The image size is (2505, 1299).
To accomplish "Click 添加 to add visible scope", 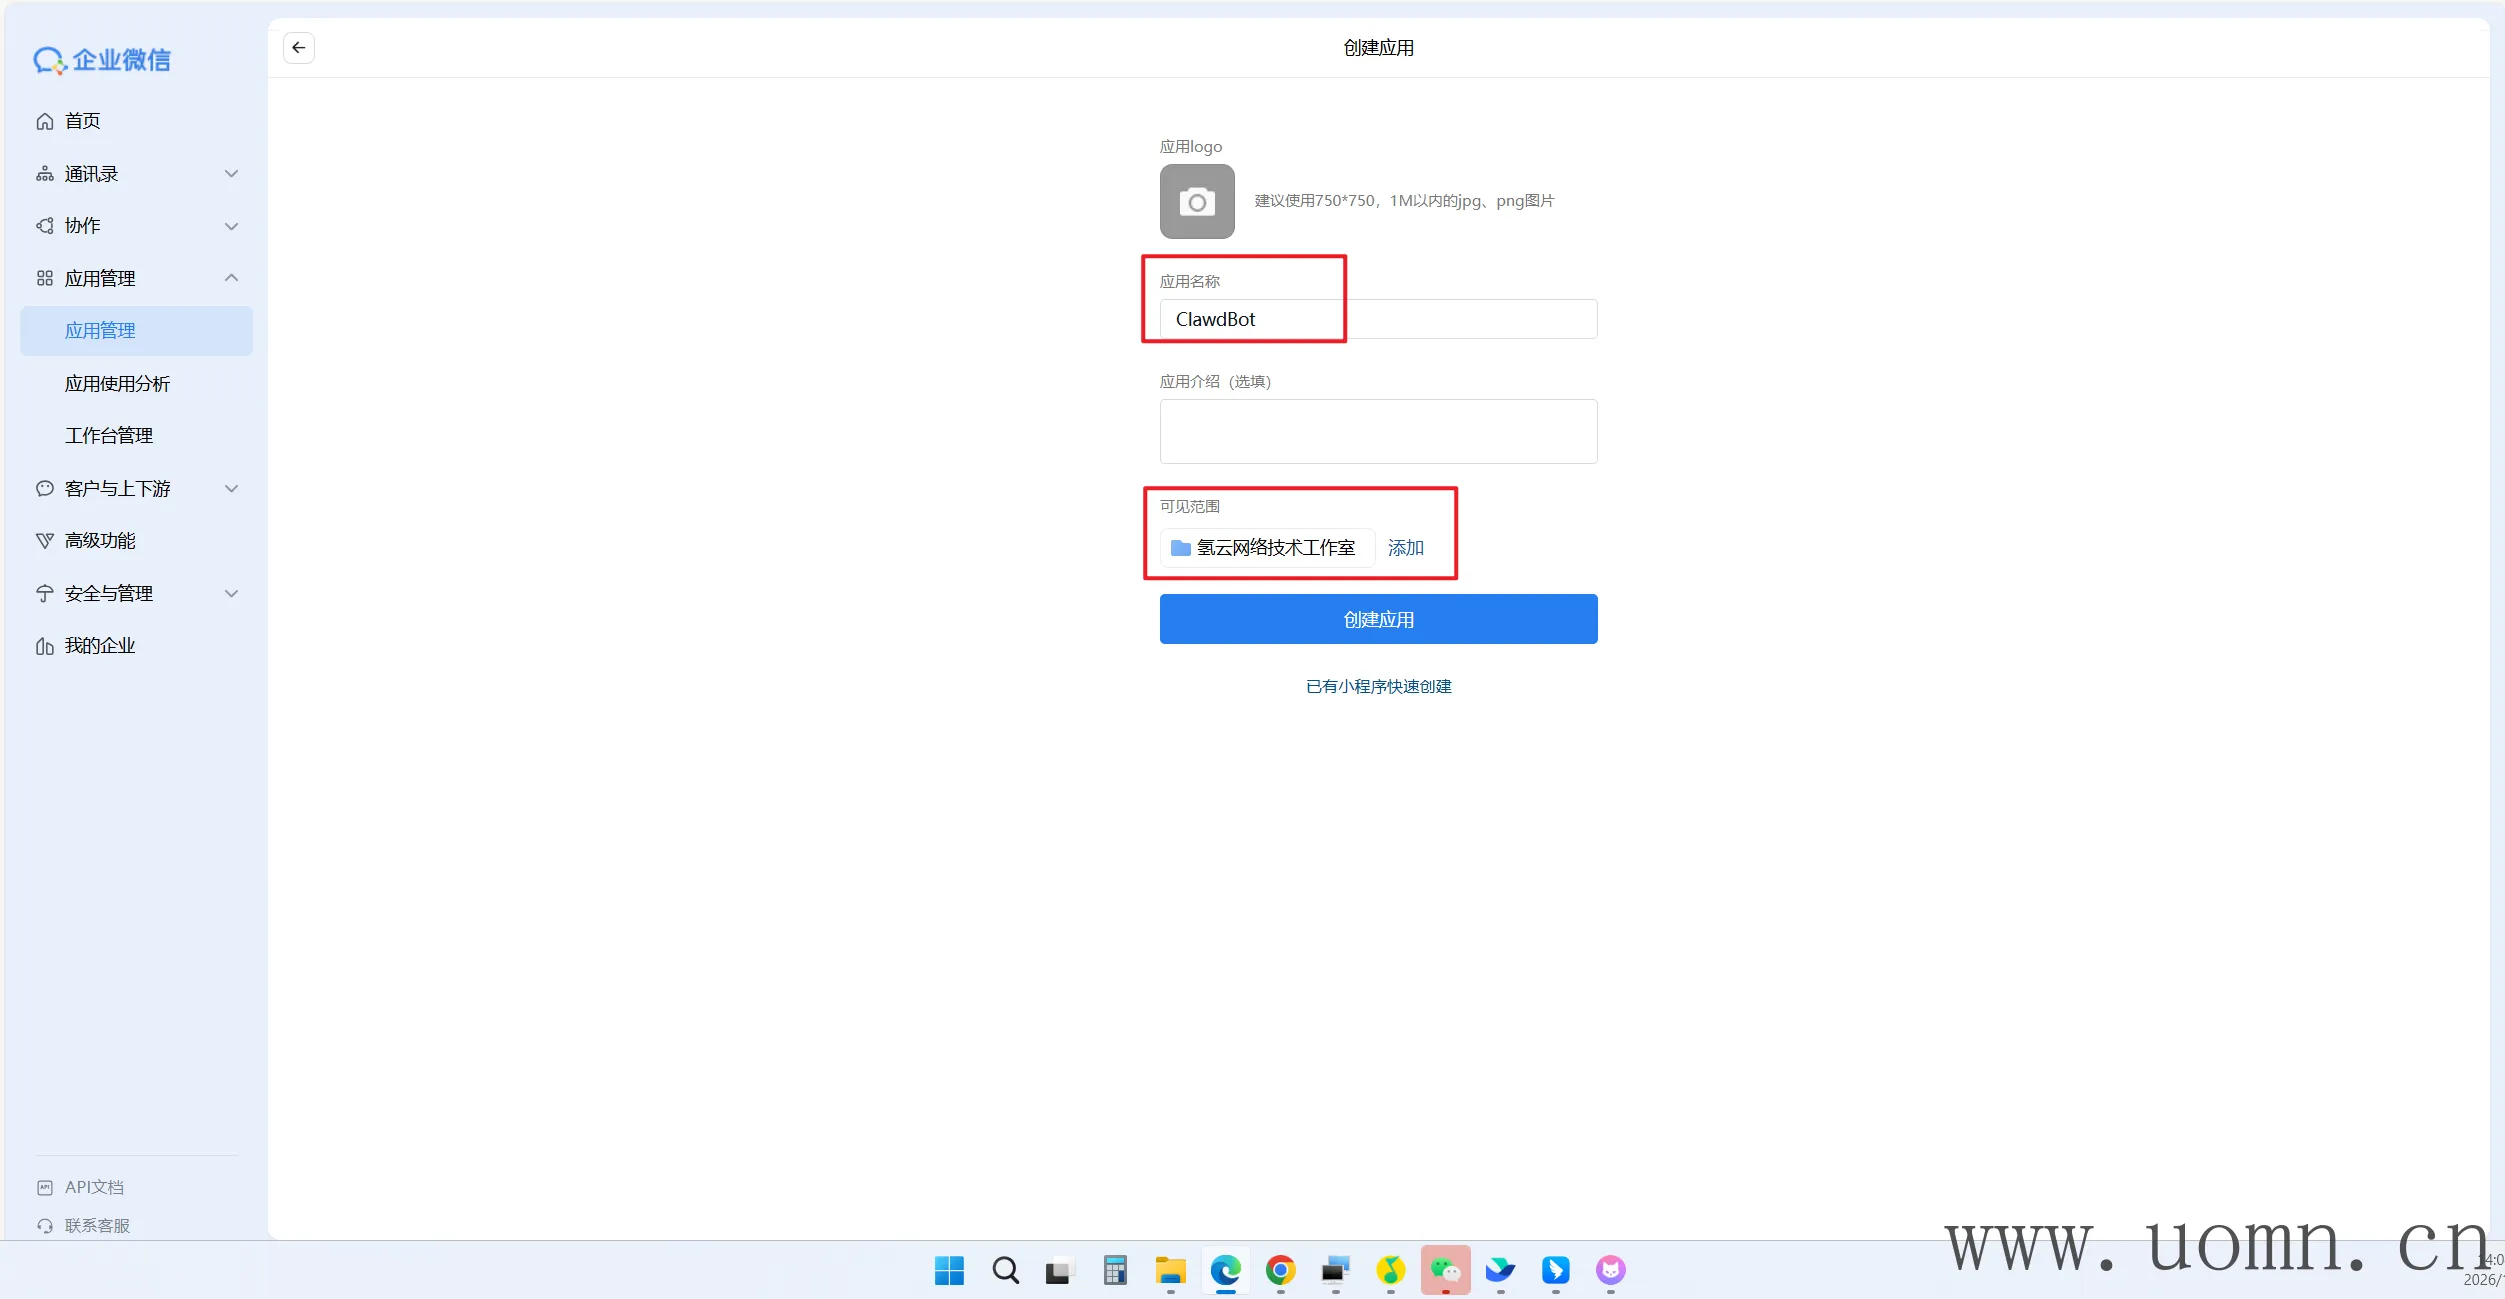I will (x=1405, y=548).
